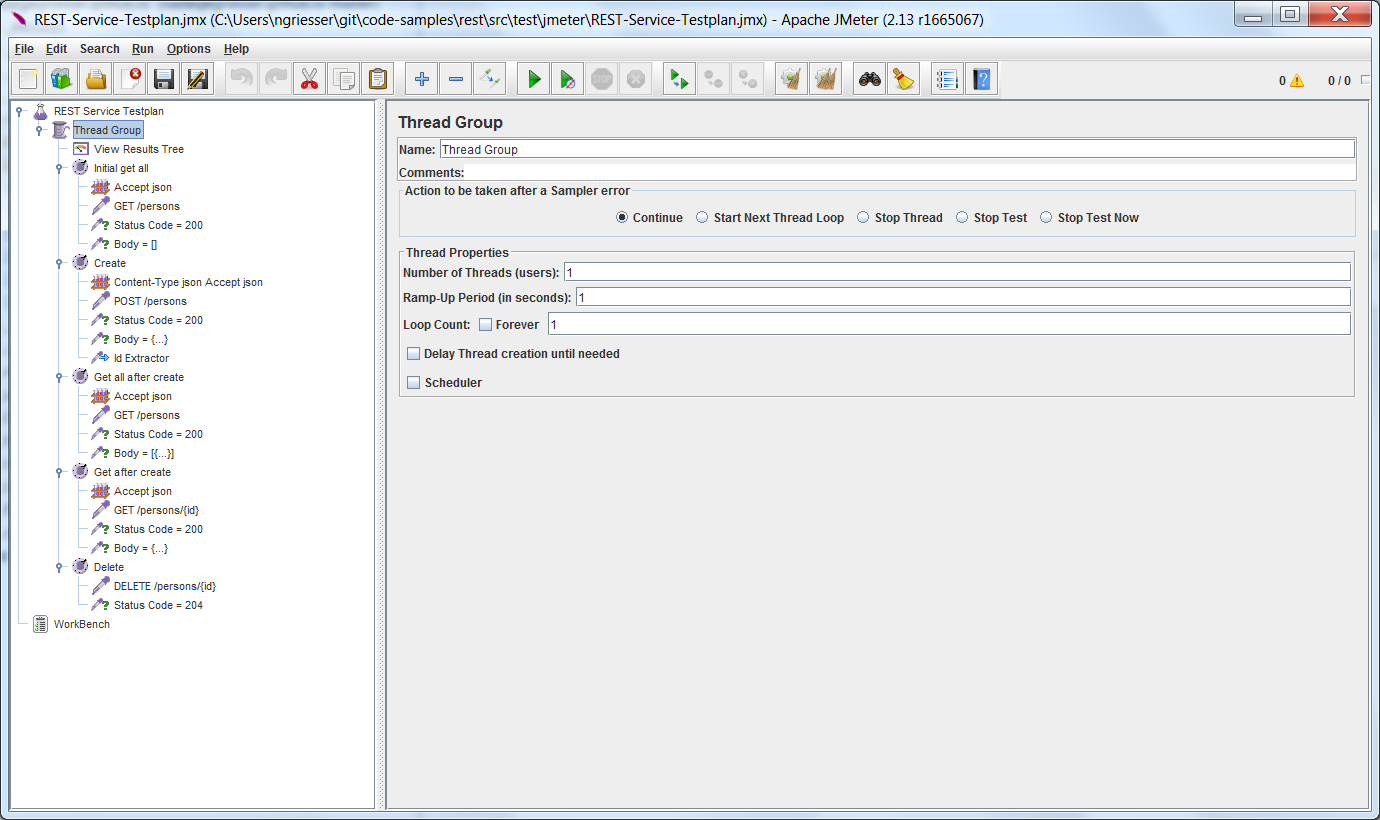Viewport: 1380px width, 820px height.
Task: Save the test plan with floppy icon
Action: click(164, 79)
